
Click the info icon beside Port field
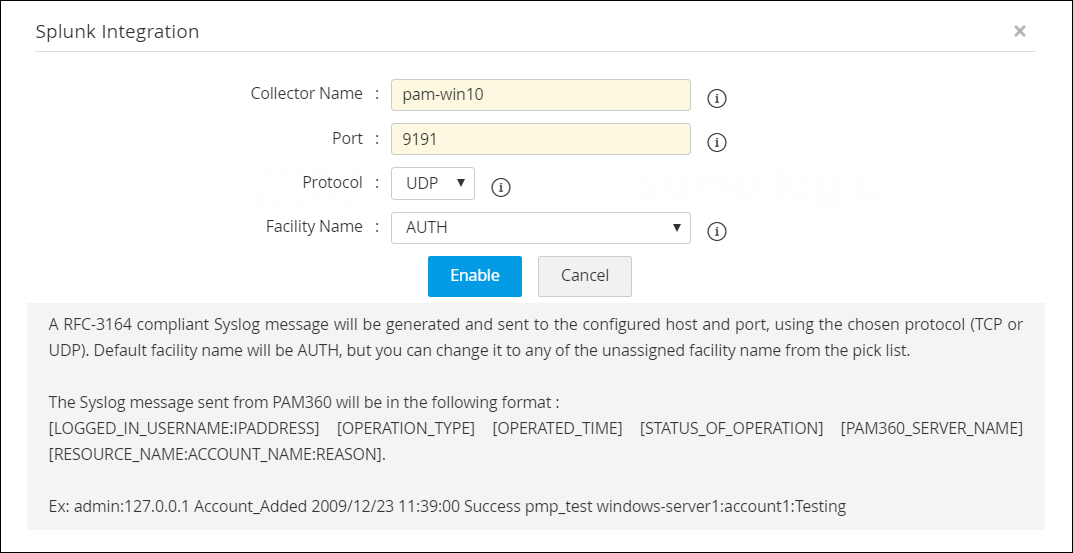(716, 143)
